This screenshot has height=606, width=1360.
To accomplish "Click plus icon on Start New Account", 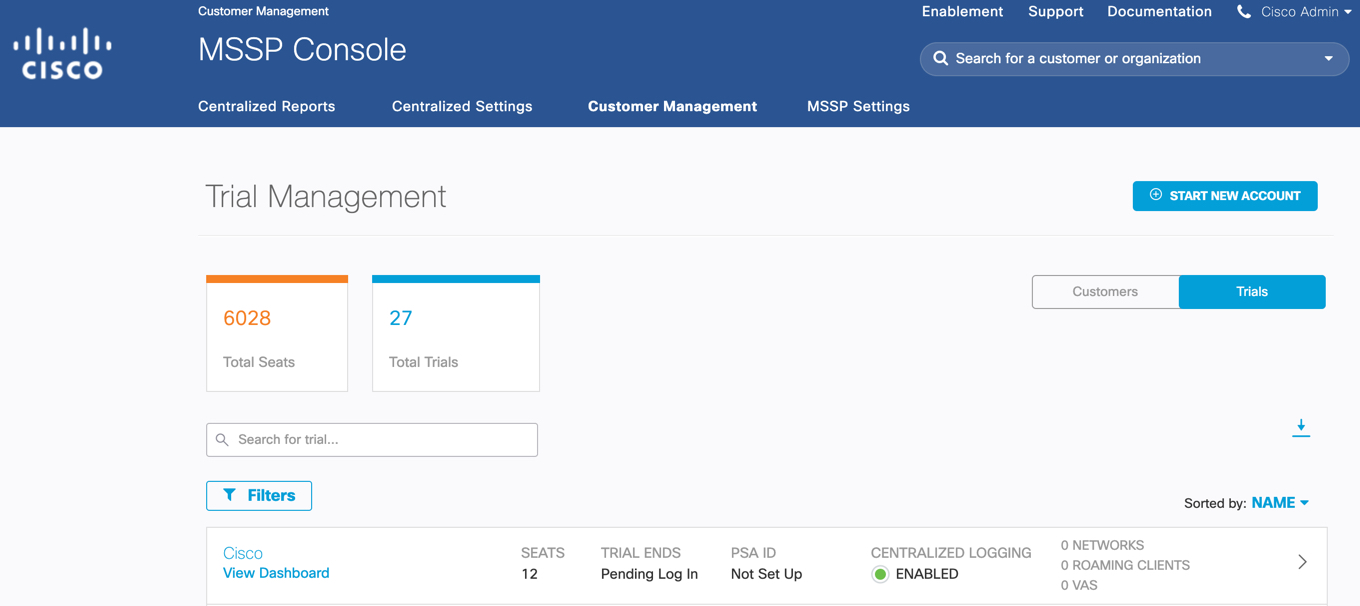I will pos(1155,195).
